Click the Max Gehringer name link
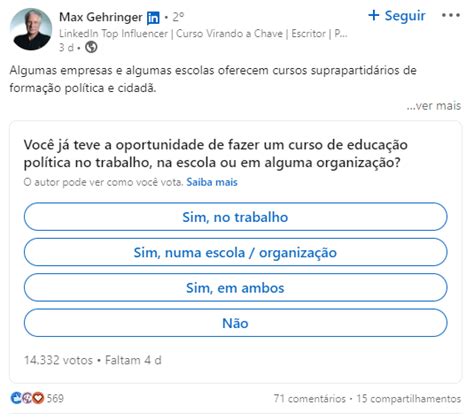 click(101, 17)
